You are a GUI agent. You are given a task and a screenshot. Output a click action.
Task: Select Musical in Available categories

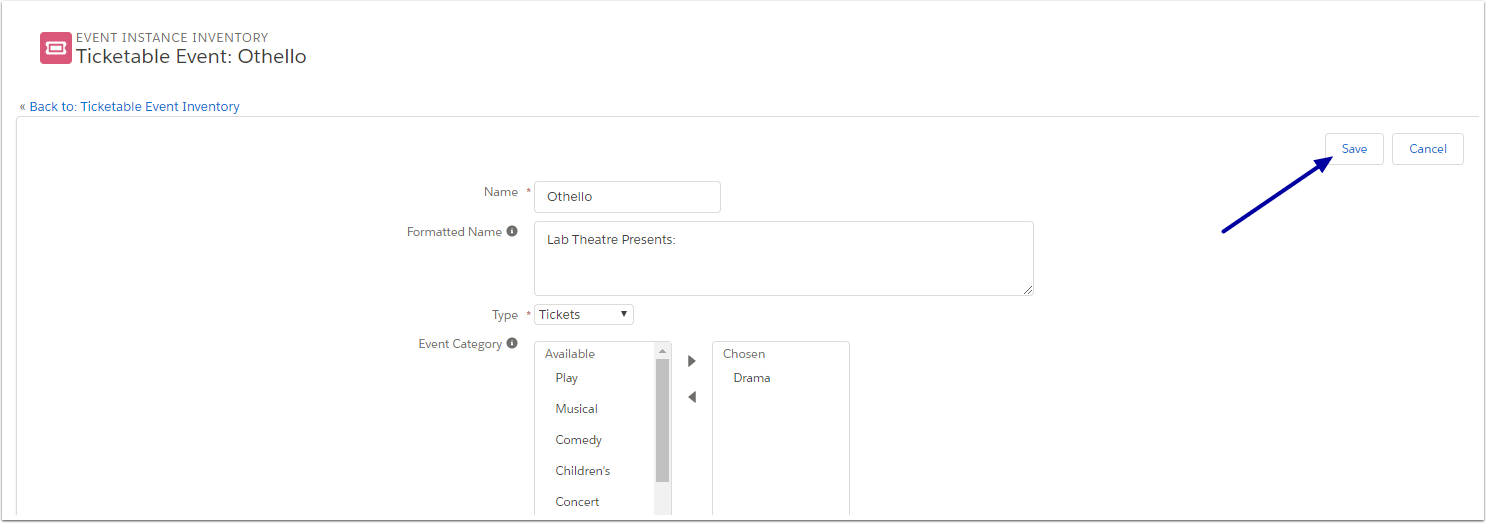point(576,409)
